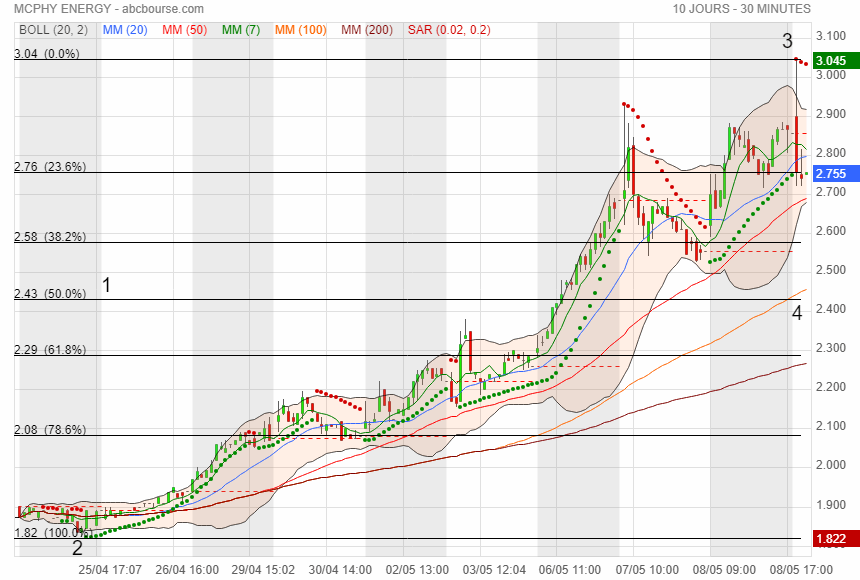Click the 06/05 11:00 time axis label
Image resolution: width=860 pixels, height=580 pixels.
pos(570,570)
